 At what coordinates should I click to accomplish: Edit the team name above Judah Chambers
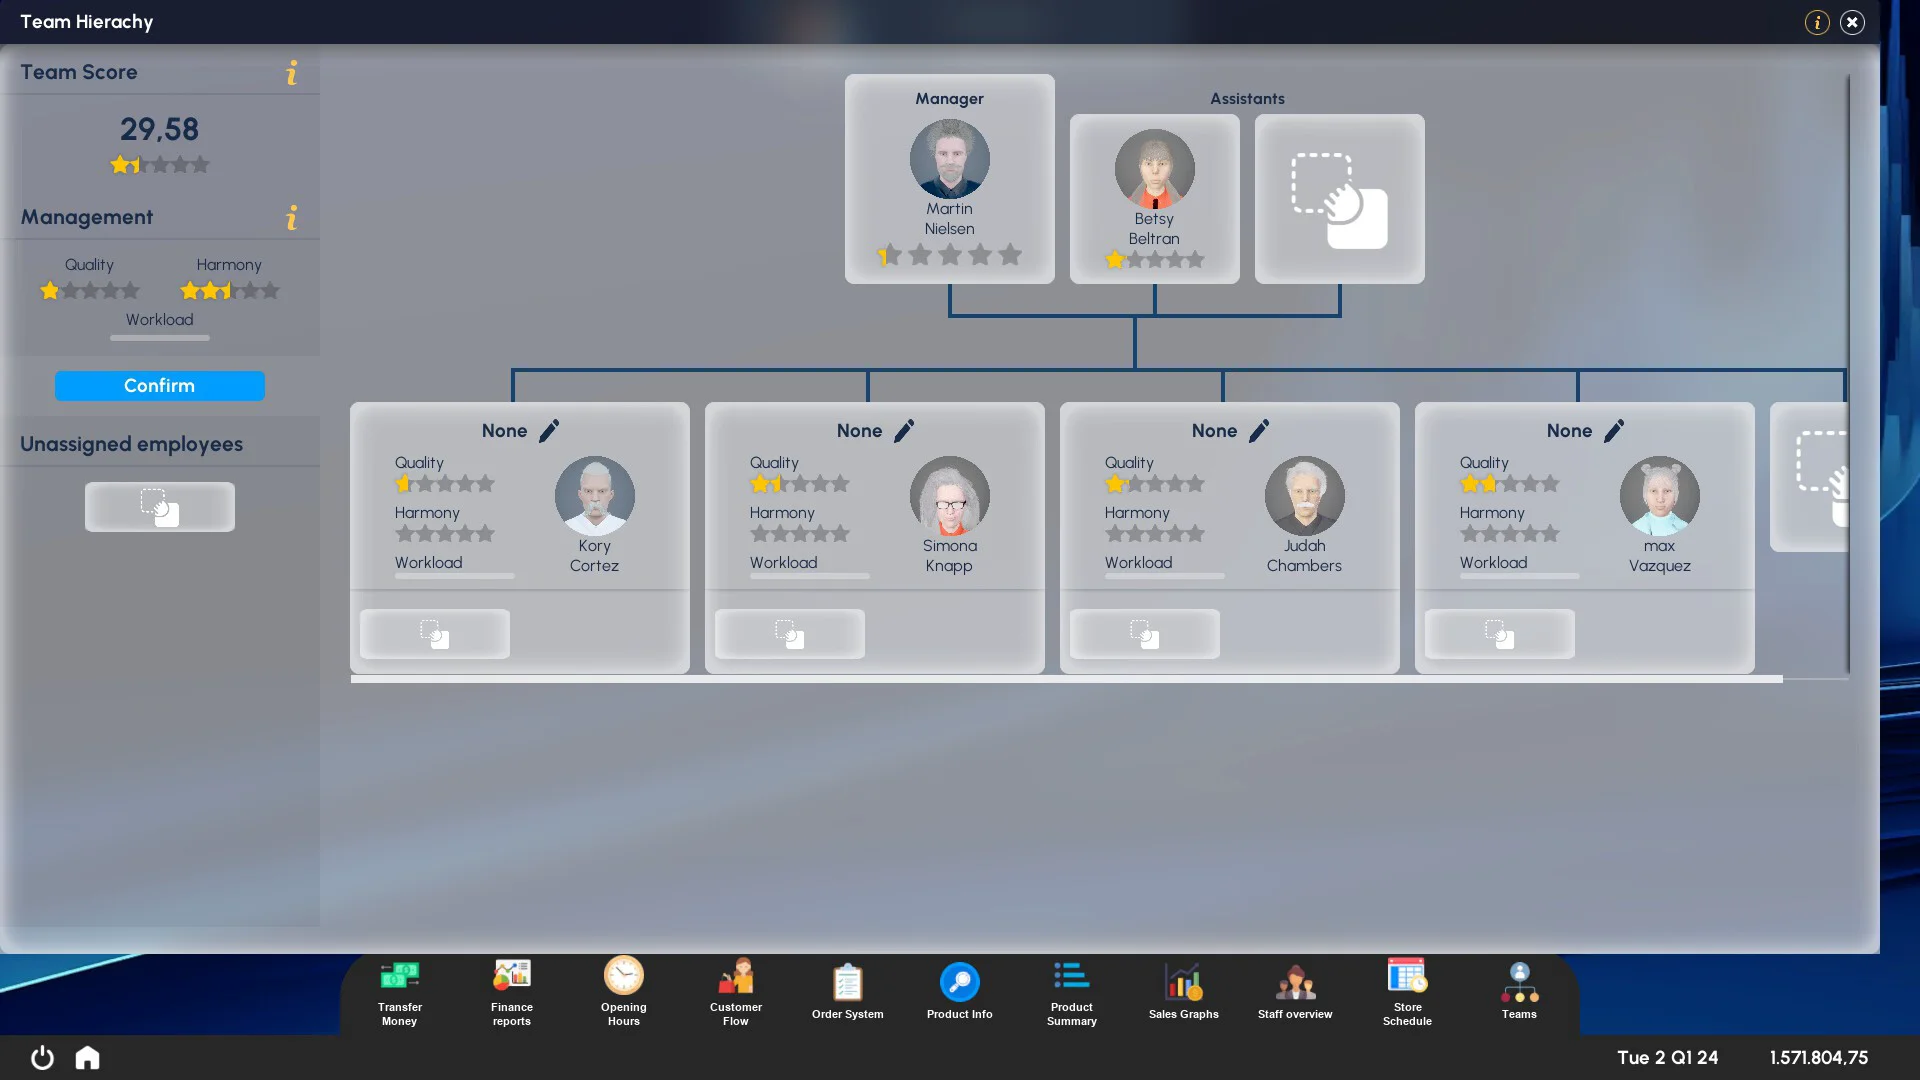point(1259,430)
